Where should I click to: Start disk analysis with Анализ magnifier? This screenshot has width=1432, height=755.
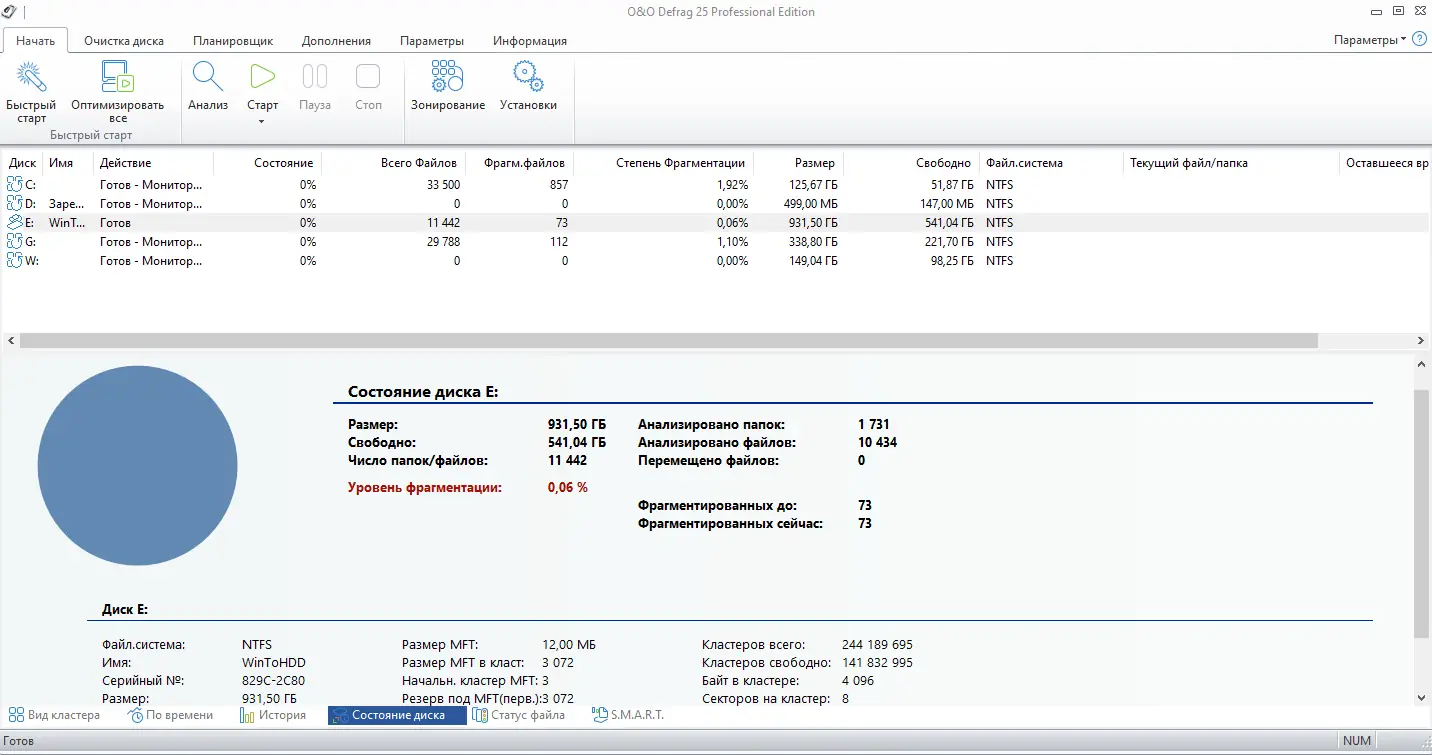pyautogui.click(x=208, y=77)
